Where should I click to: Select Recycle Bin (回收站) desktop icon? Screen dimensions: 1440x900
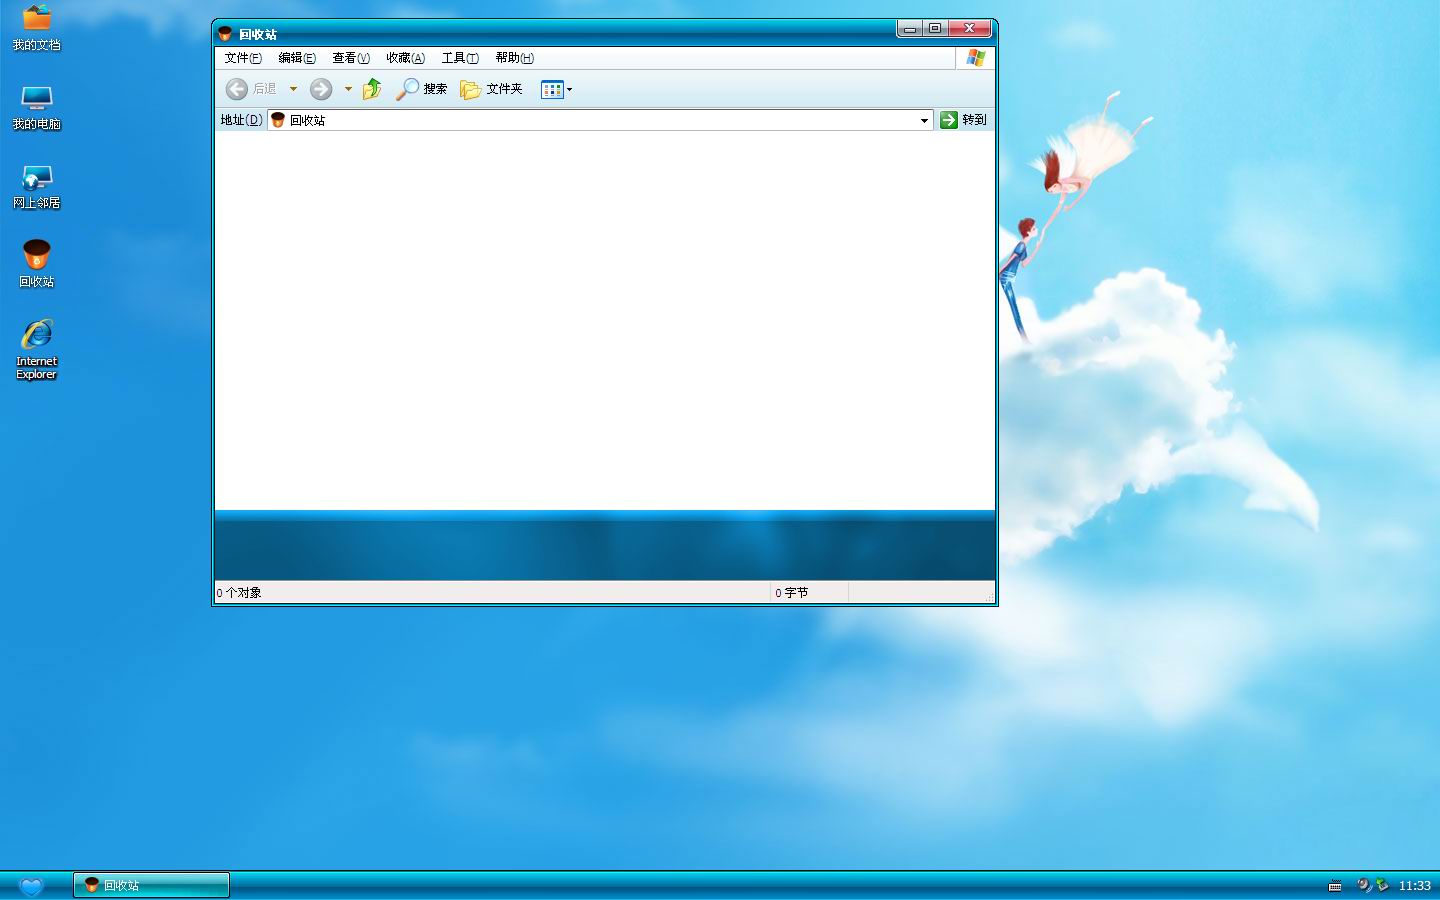pyautogui.click(x=37, y=264)
